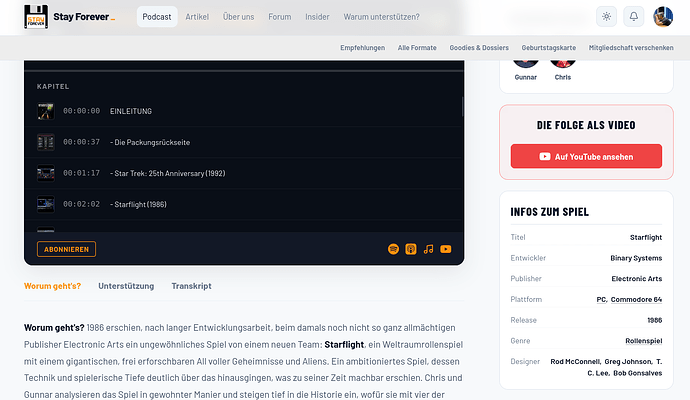Open designer Greg Johnson link

click(628, 362)
